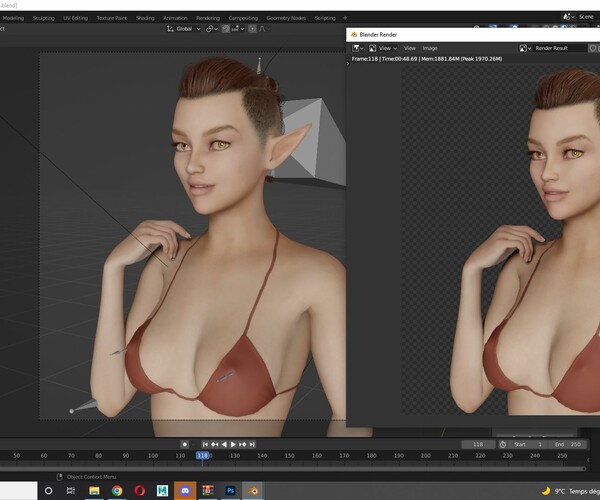
Task: Toggle proportional editing button
Action: [252, 29]
